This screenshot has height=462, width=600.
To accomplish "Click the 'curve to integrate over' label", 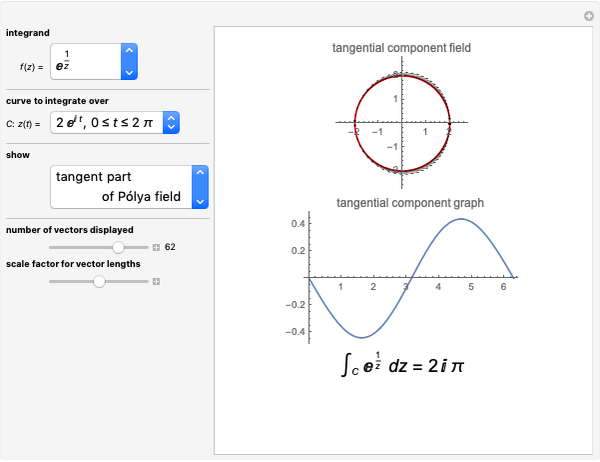I will click(57, 101).
